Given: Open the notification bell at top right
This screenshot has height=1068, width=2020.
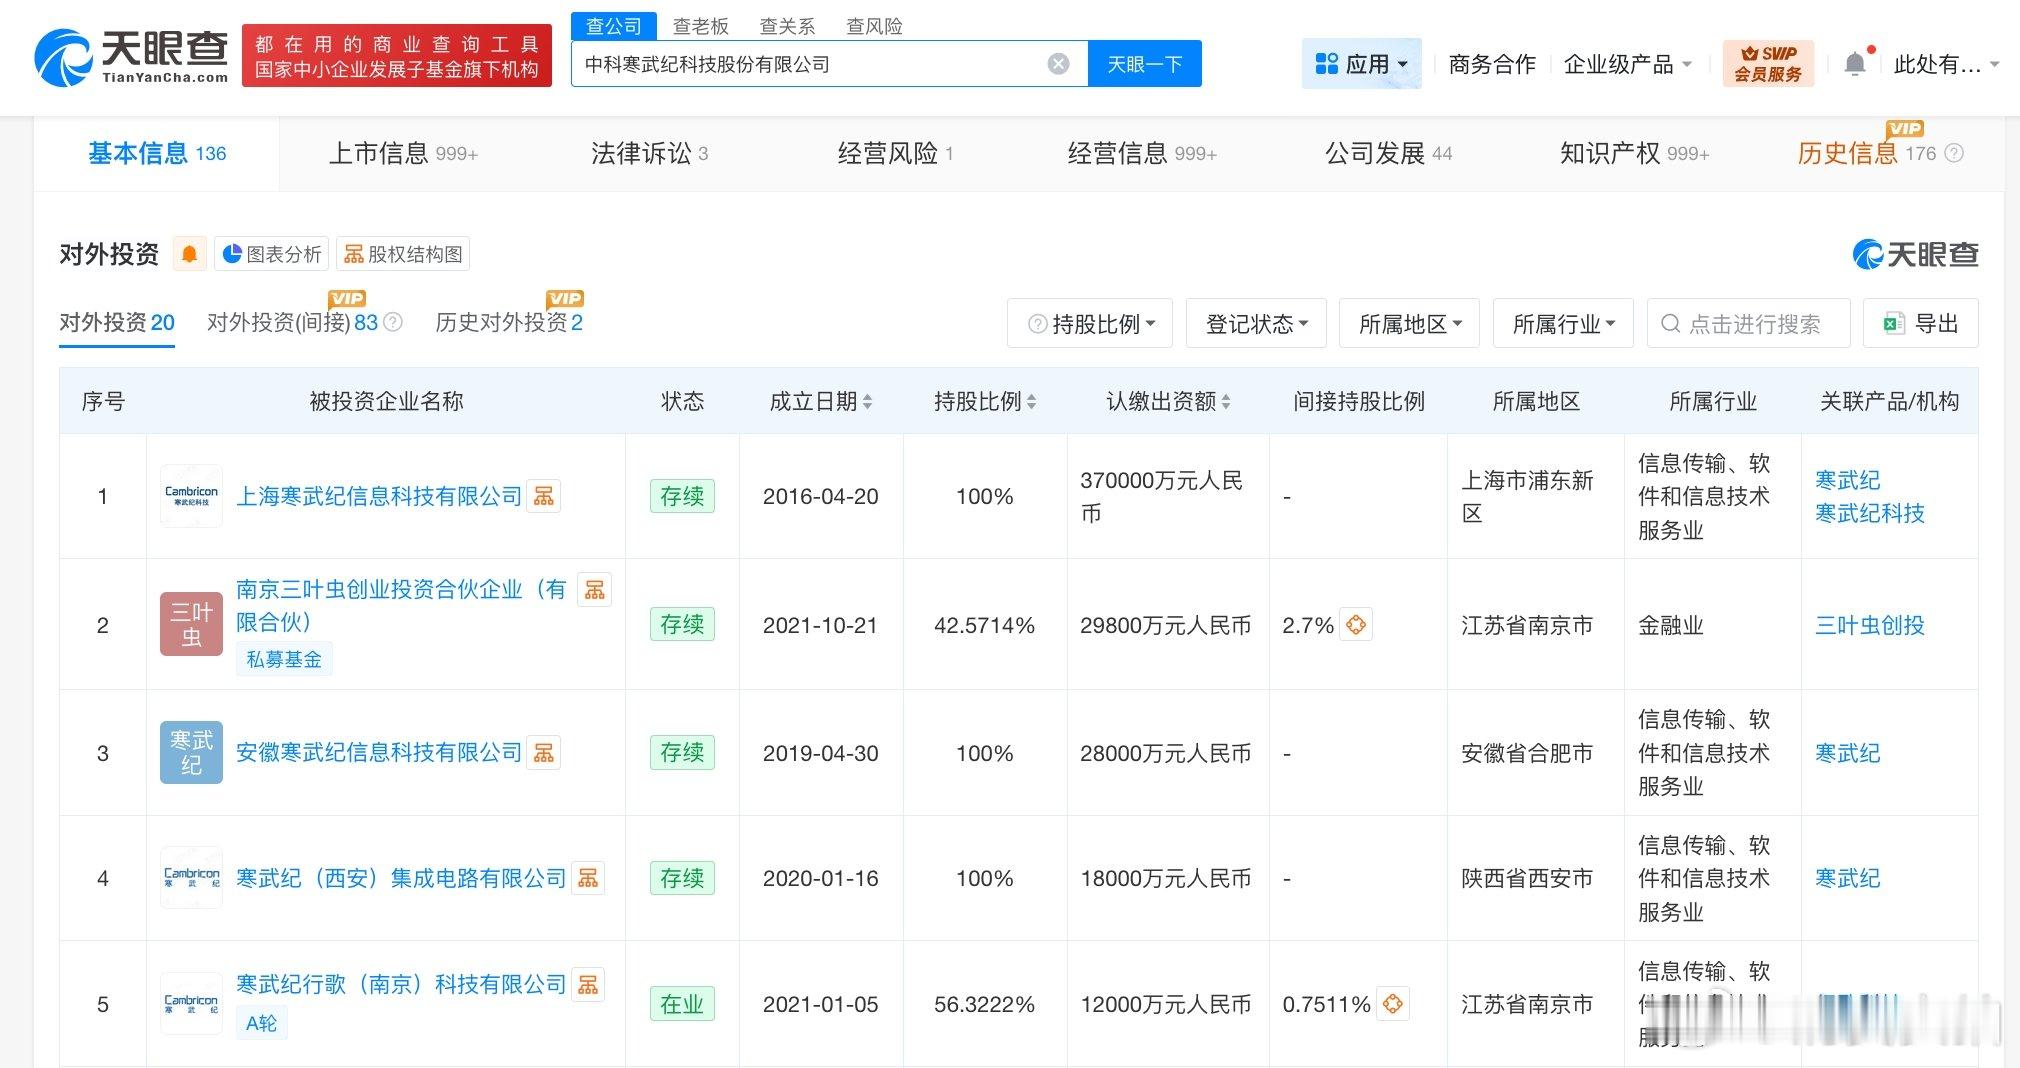Looking at the screenshot, I should (1855, 62).
